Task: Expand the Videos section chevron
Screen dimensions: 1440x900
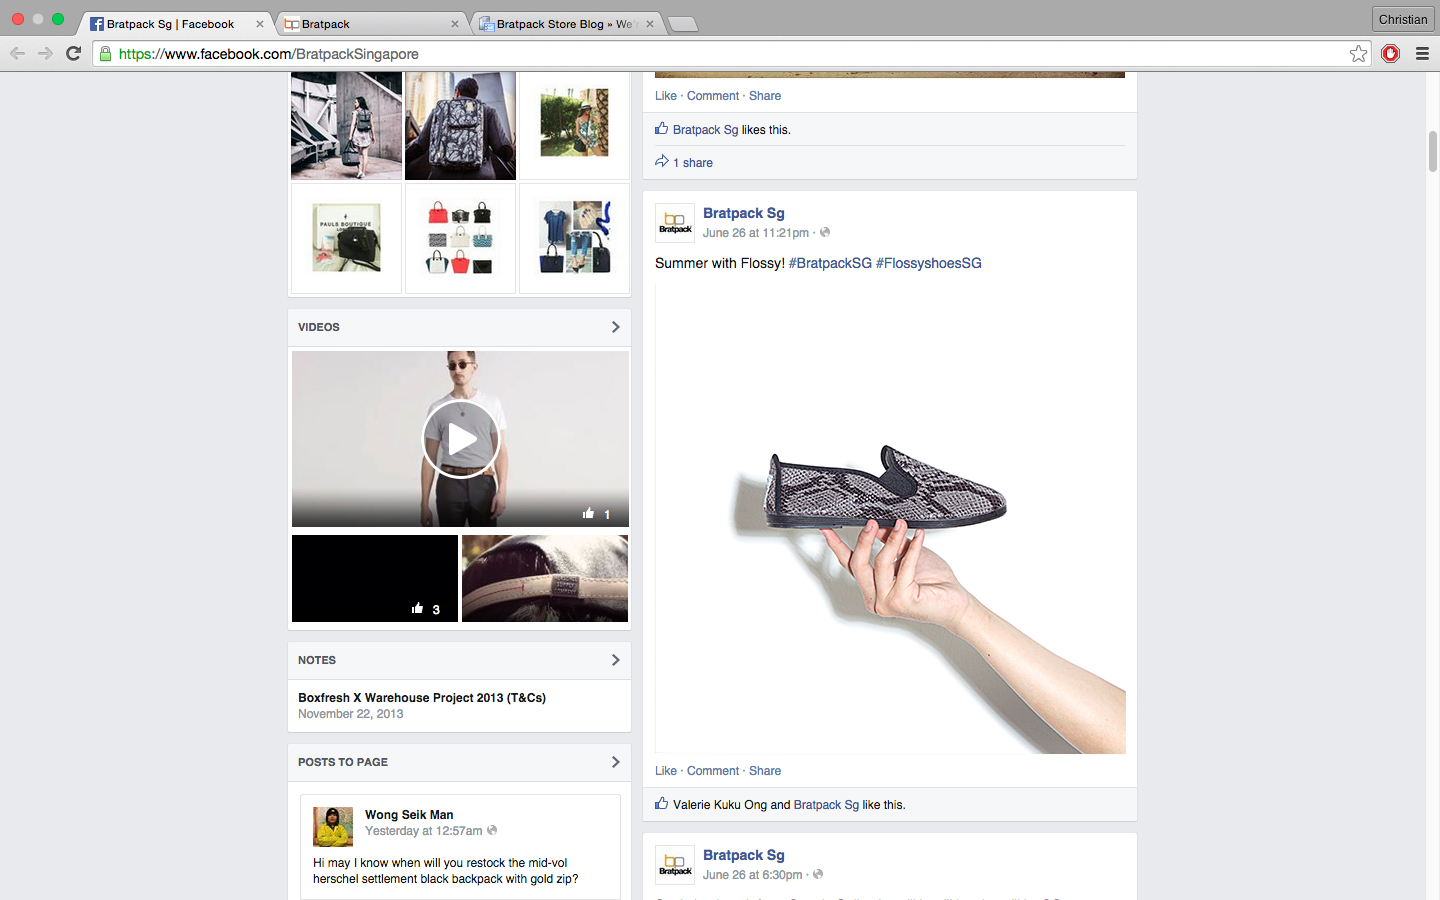Action: (615, 327)
